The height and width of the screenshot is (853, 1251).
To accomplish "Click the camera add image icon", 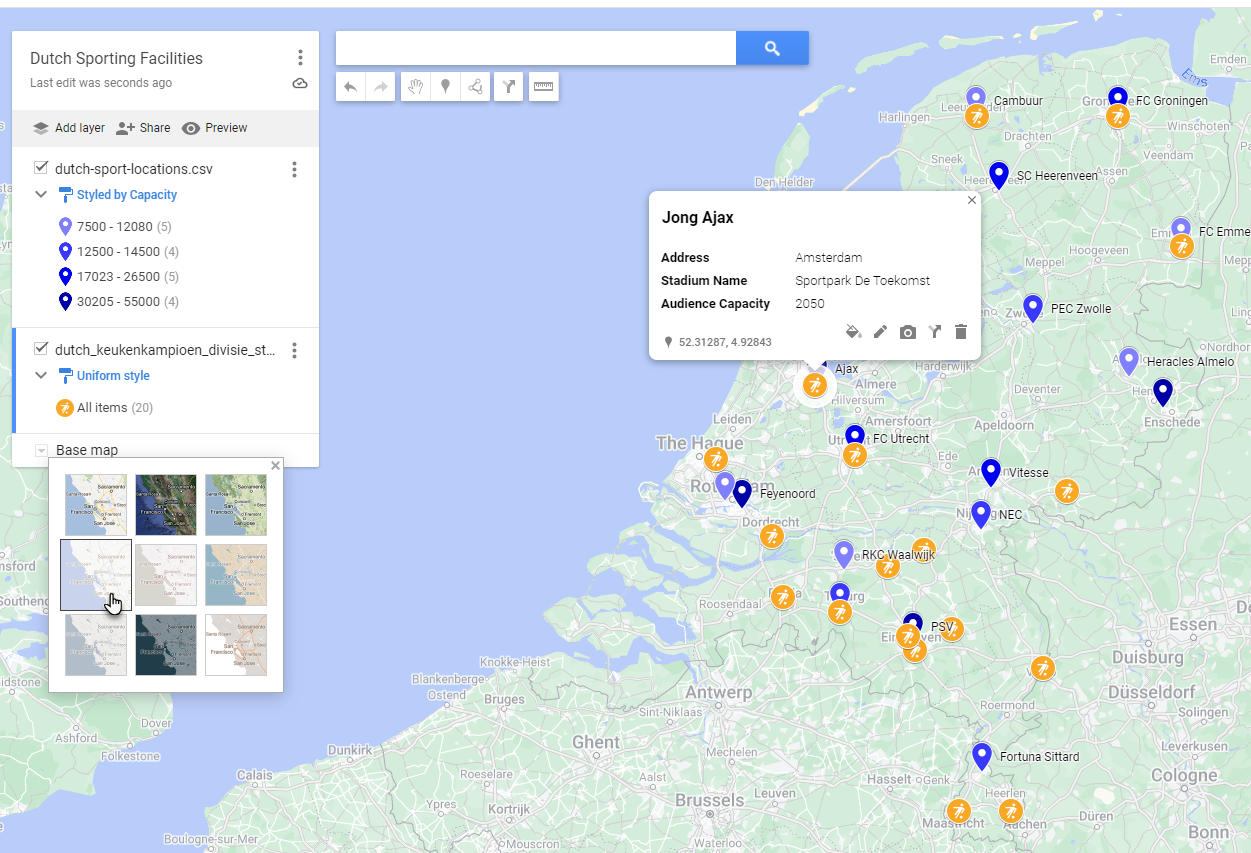I will tap(907, 332).
